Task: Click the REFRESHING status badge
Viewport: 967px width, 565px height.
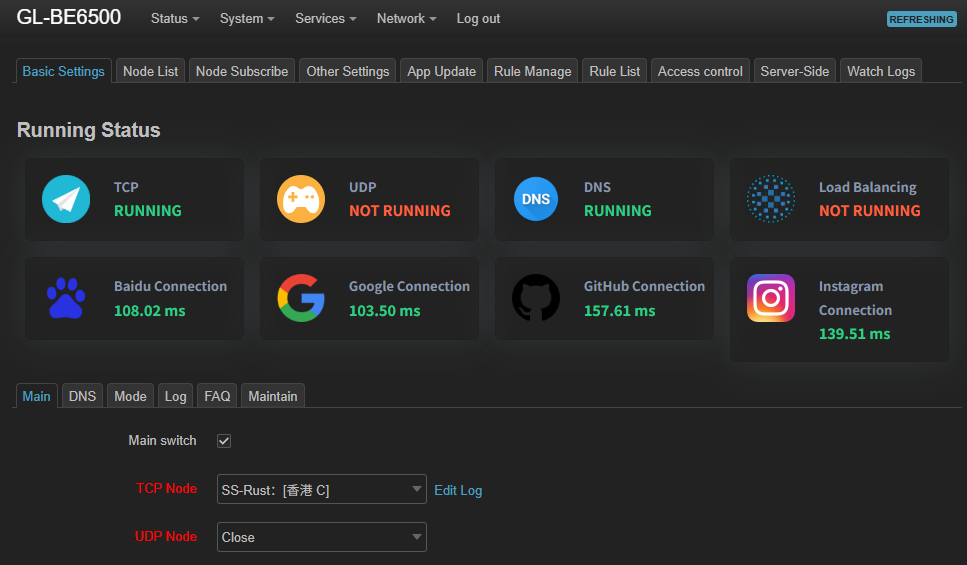Action: point(921,19)
